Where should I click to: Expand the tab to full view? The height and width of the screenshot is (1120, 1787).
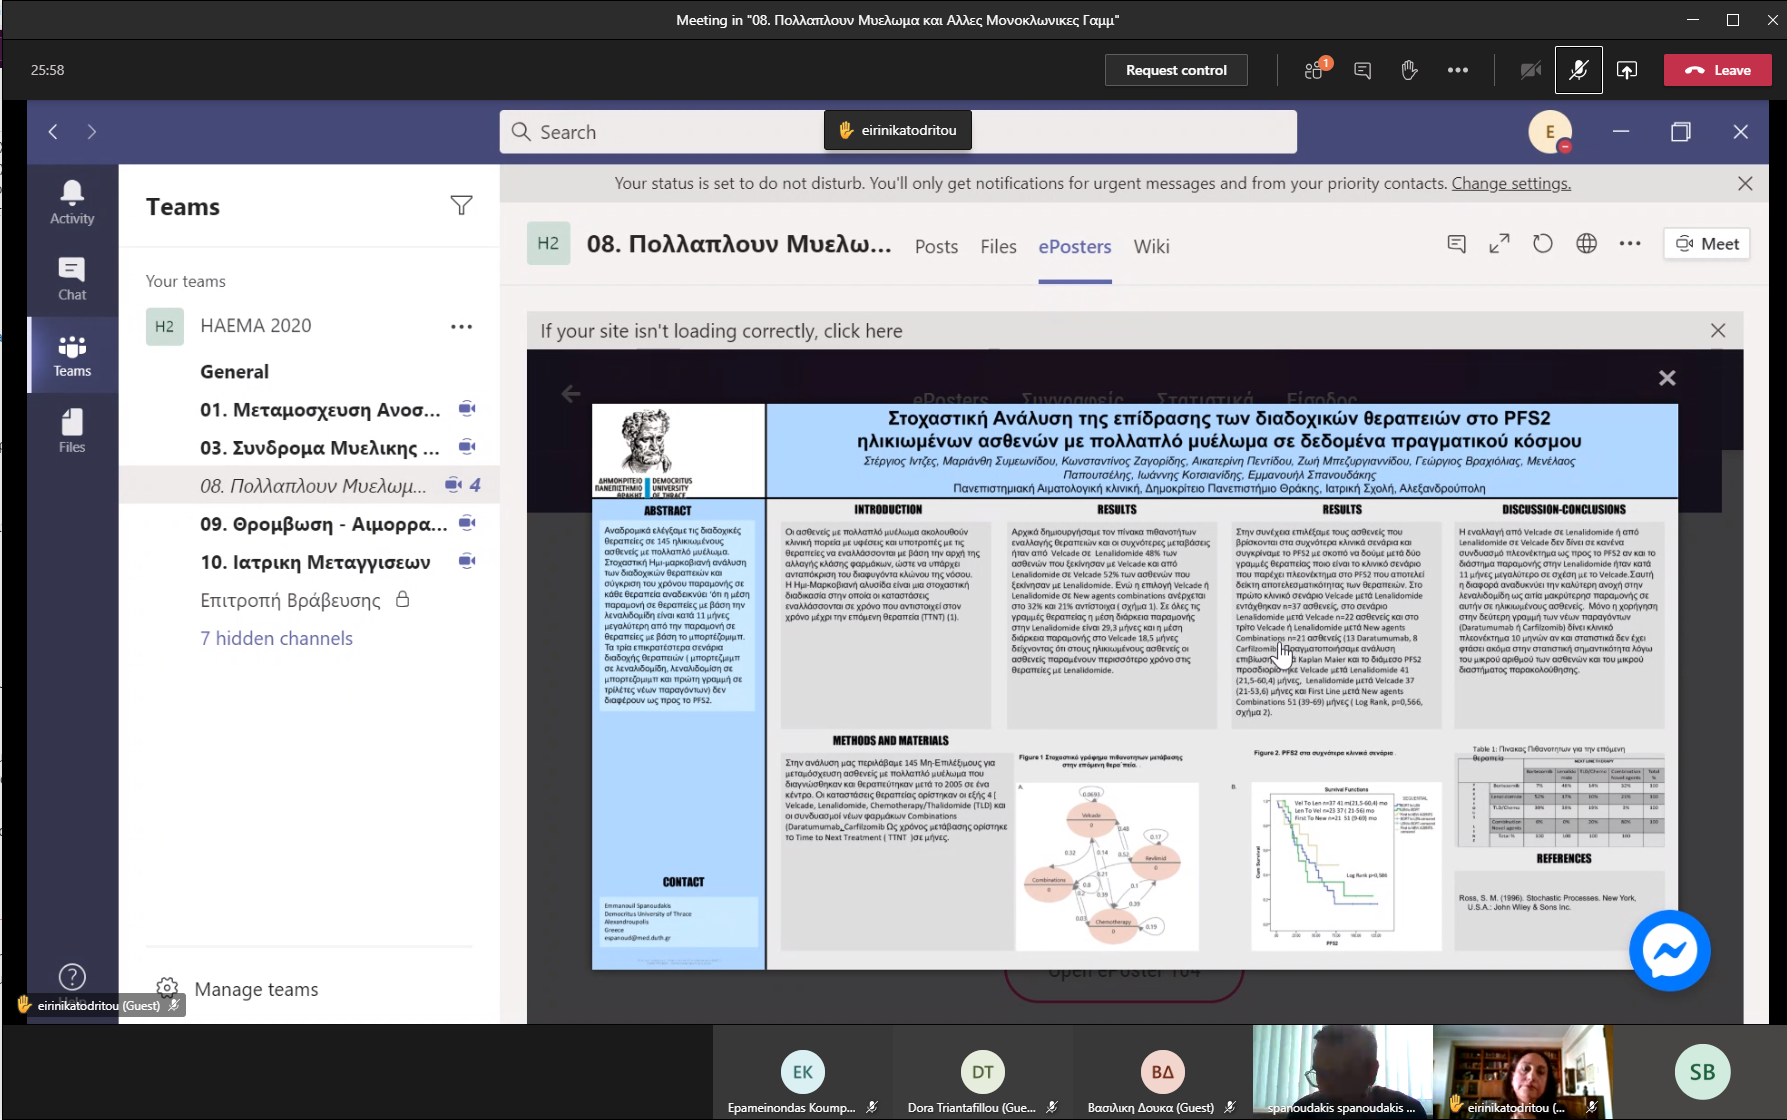coord(1499,244)
